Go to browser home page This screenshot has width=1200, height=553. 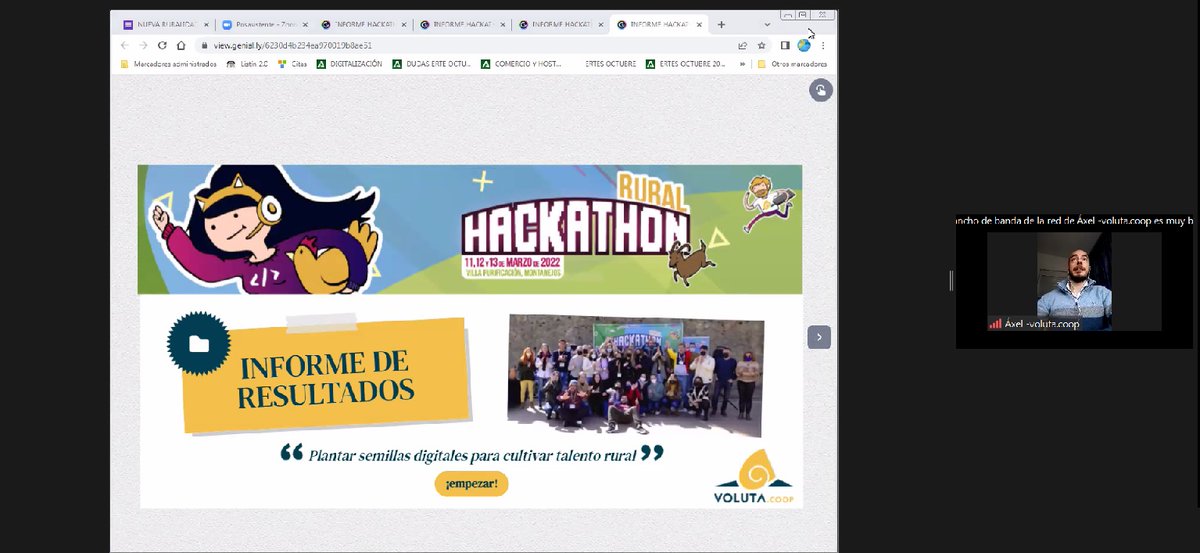tap(181, 45)
